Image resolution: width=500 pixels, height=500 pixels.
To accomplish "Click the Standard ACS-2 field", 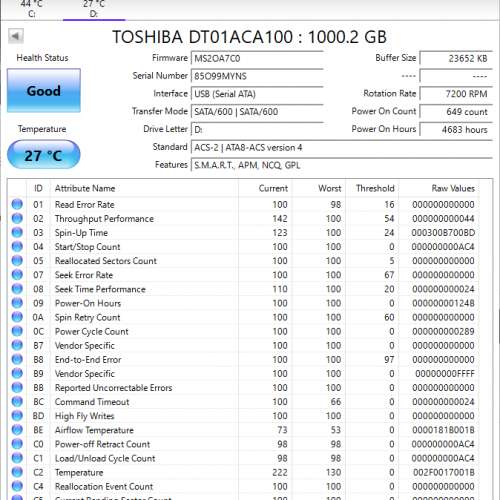I will tap(342, 147).
